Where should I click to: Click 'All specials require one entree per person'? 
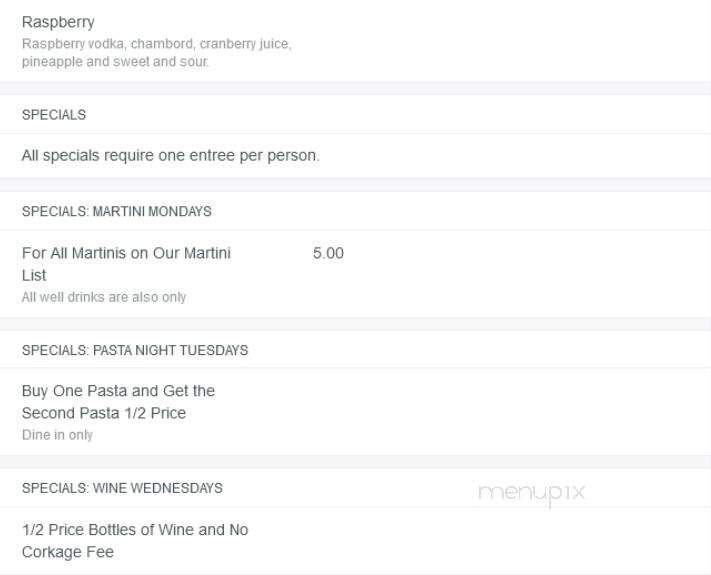[170, 156]
